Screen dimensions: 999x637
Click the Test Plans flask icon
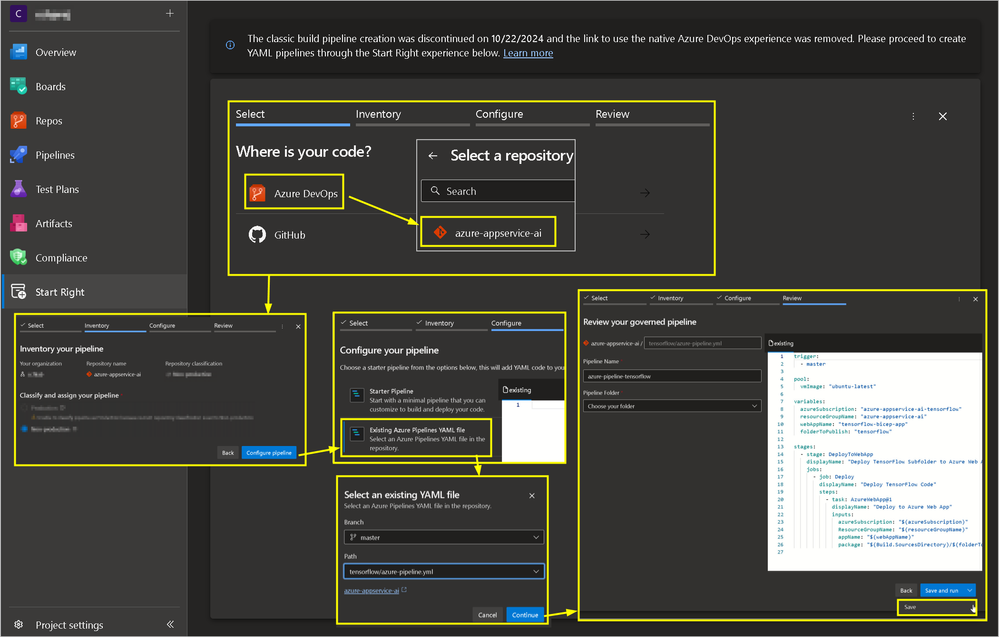(x=18, y=189)
